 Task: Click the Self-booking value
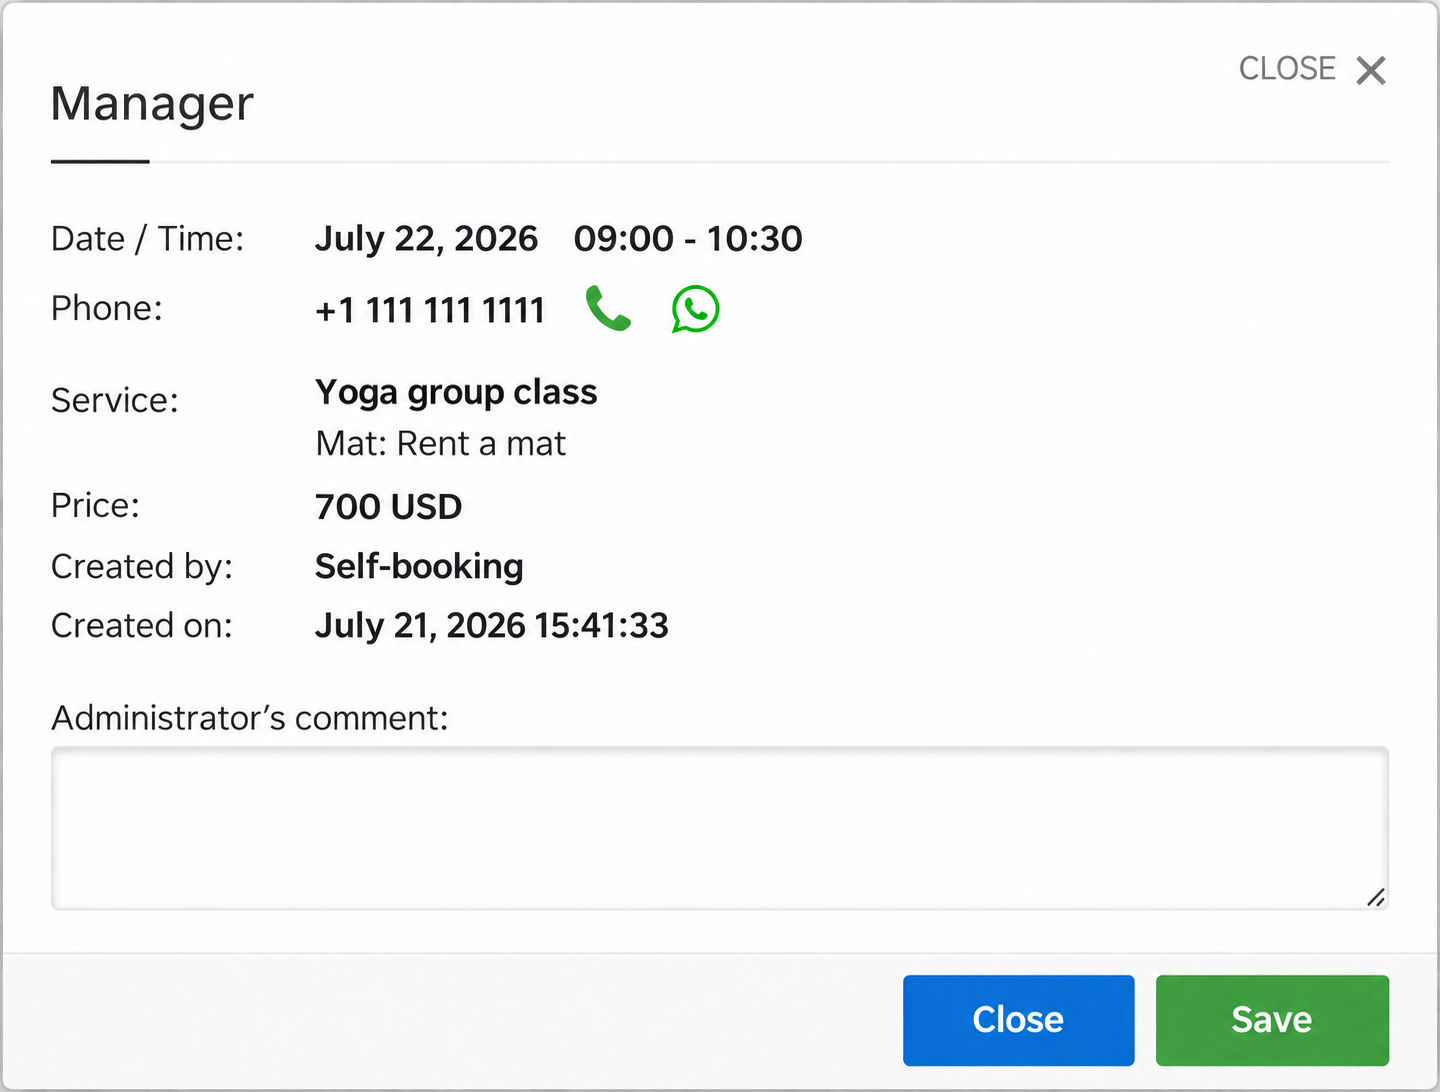pyautogui.click(x=419, y=566)
